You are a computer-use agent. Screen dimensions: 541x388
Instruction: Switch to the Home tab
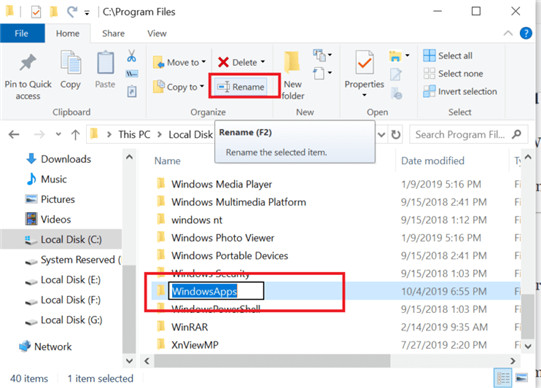[68, 33]
